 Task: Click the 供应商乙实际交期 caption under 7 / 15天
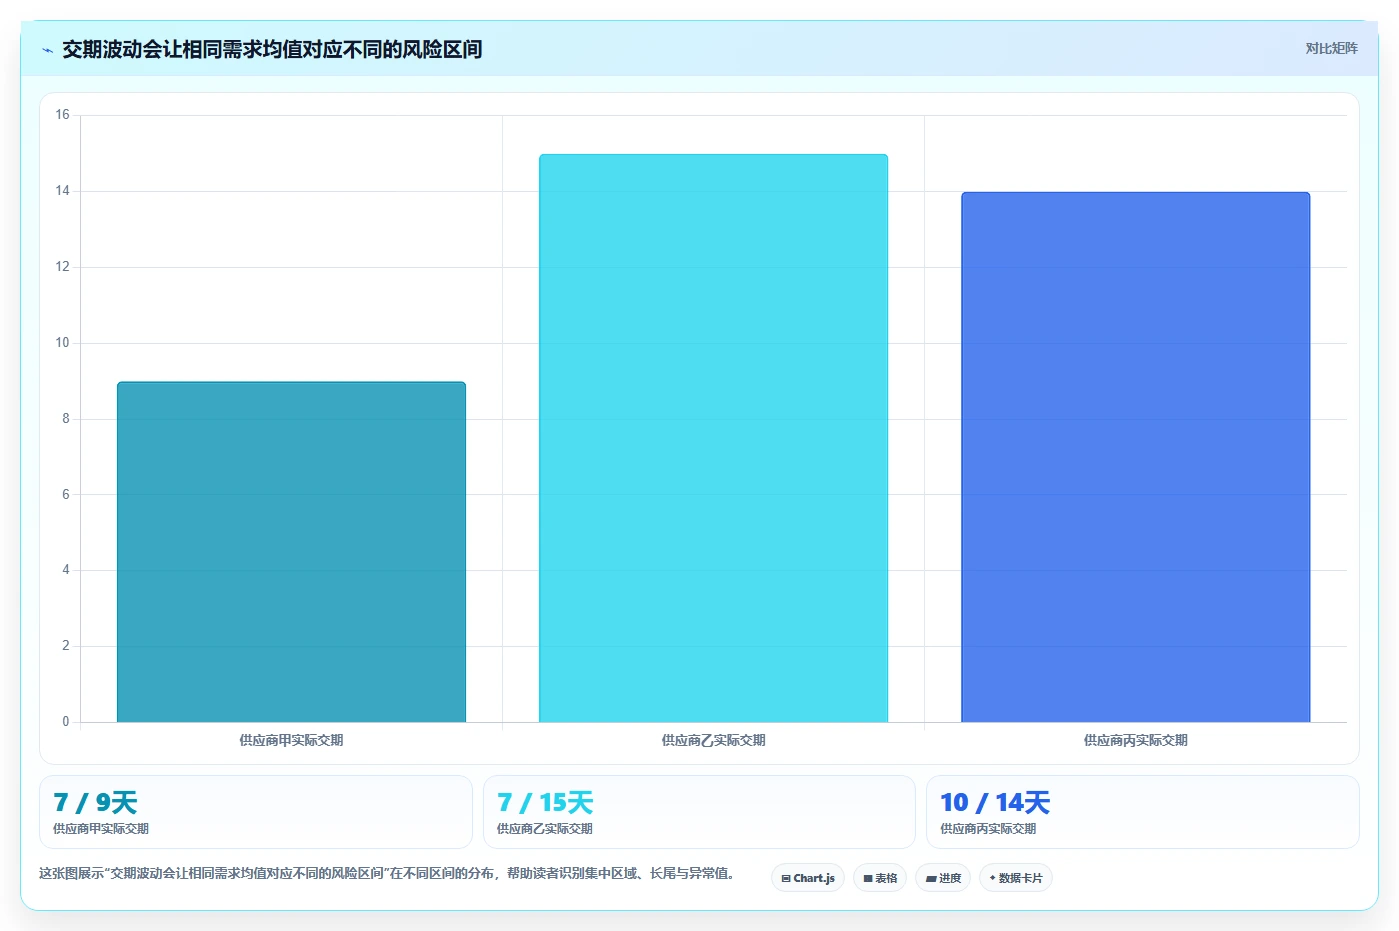545,829
